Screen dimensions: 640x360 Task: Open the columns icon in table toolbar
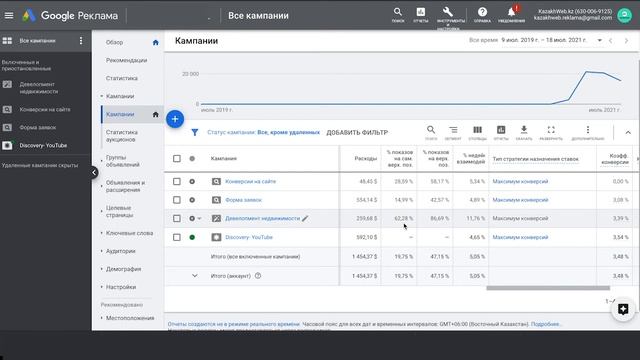tap(477, 130)
